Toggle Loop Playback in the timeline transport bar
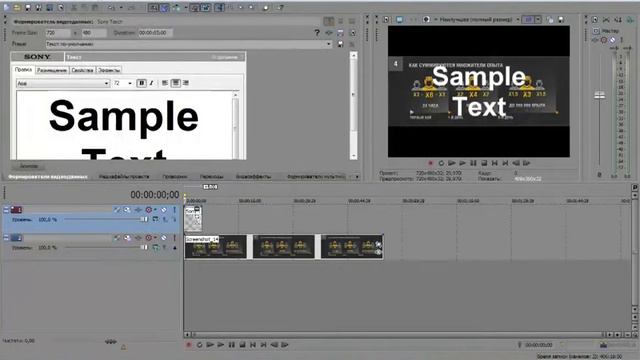Screen dimensions: 640x360 [x=200, y=345]
